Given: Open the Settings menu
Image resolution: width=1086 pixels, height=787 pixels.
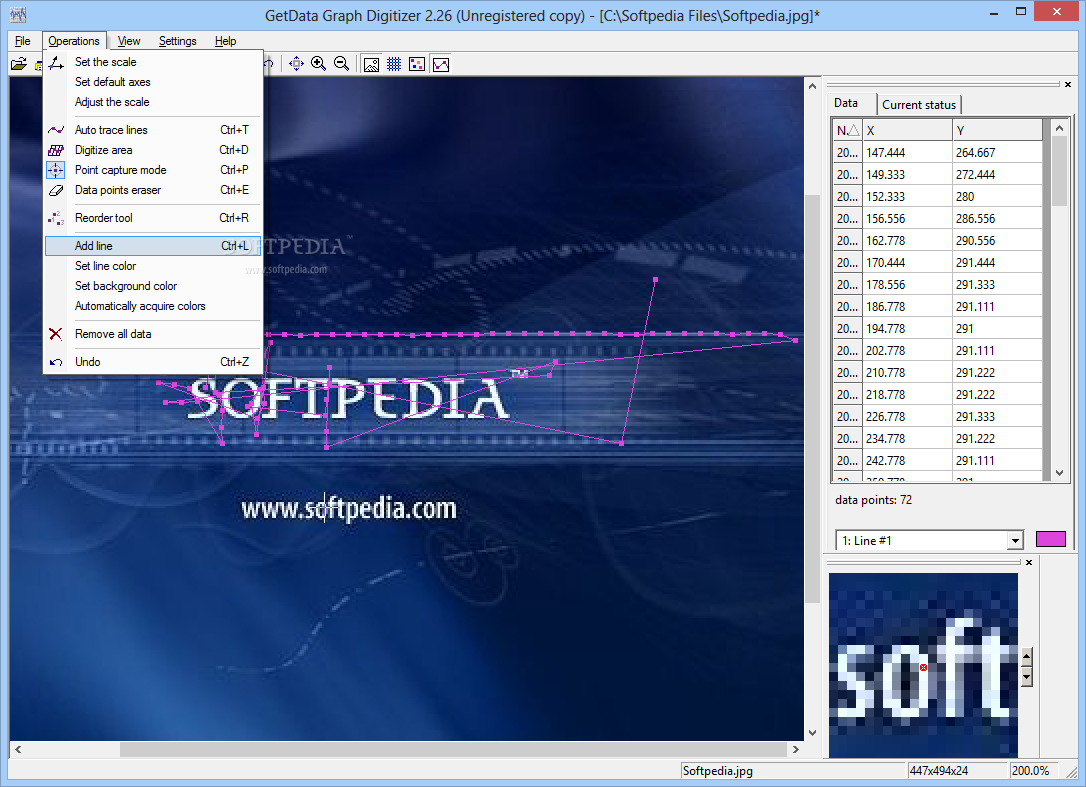Looking at the screenshot, I should [x=177, y=41].
